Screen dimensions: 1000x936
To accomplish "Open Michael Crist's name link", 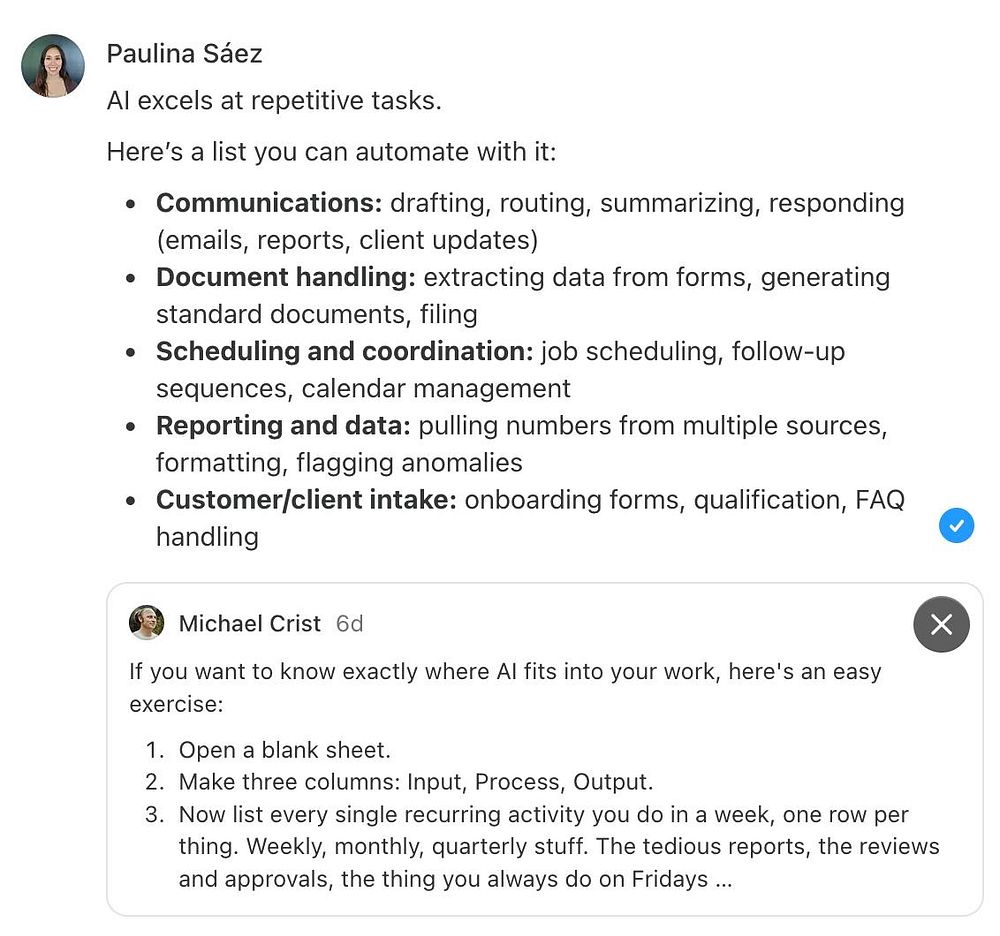I will tap(249, 624).
